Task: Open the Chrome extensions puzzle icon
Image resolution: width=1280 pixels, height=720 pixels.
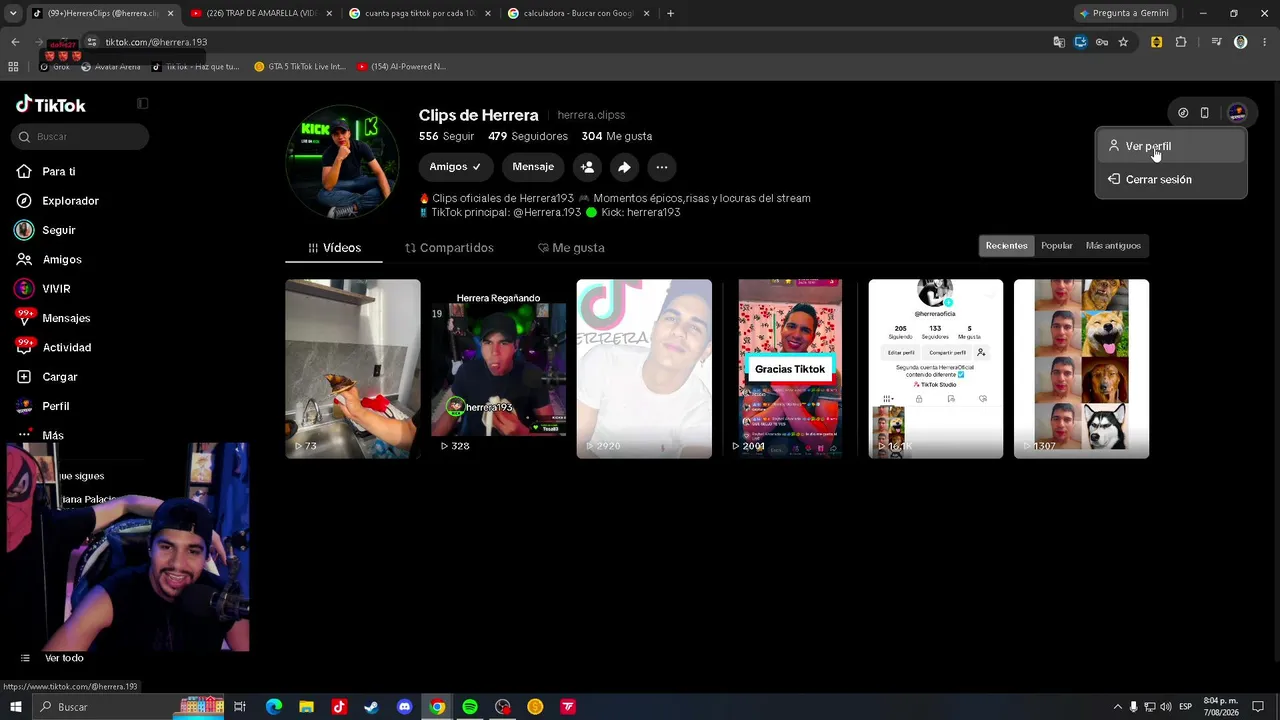Action: (x=1181, y=42)
